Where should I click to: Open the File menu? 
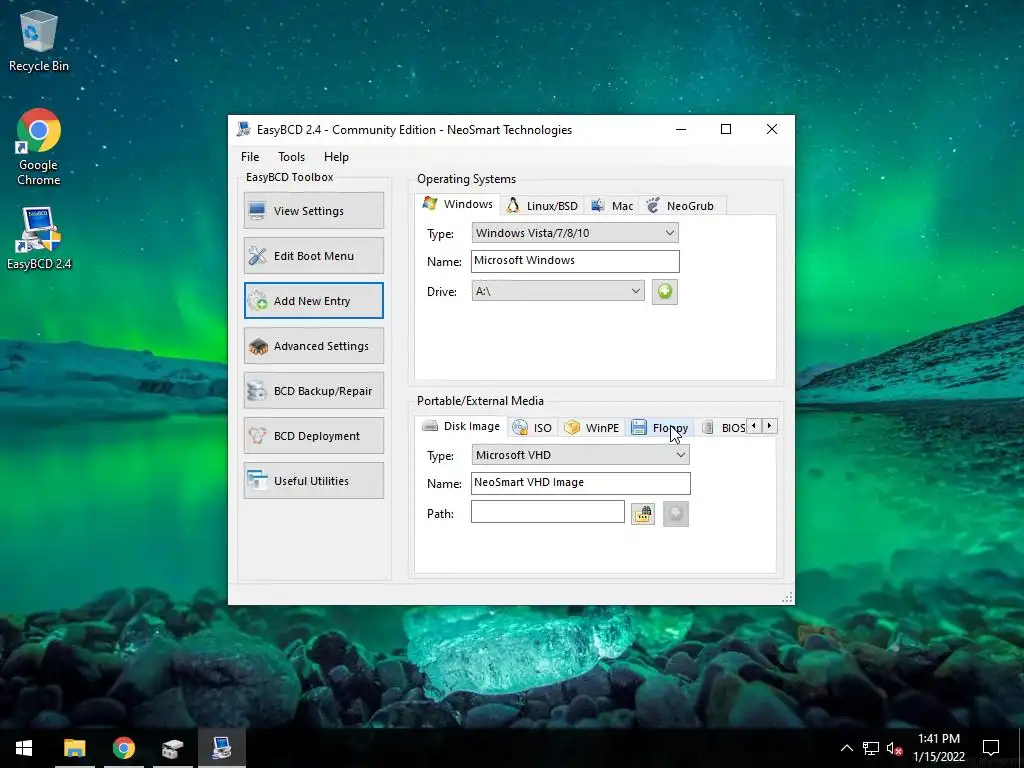click(x=250, y=157)
